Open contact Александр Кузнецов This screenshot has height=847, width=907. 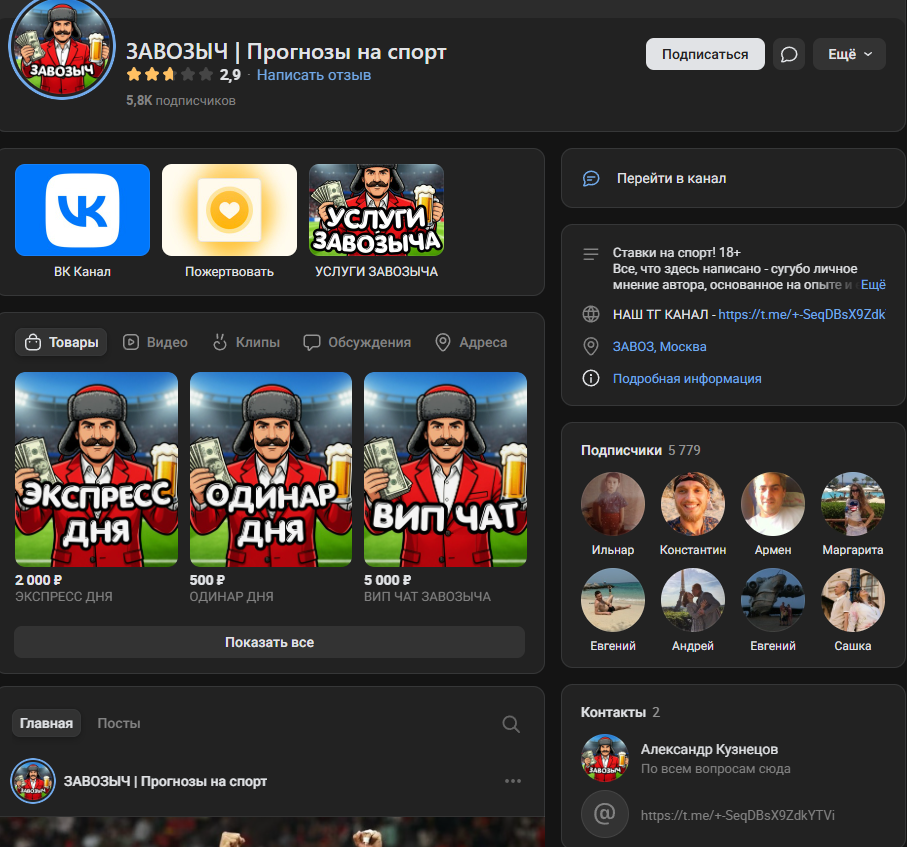pyautogui.click(x=709, y=749)
